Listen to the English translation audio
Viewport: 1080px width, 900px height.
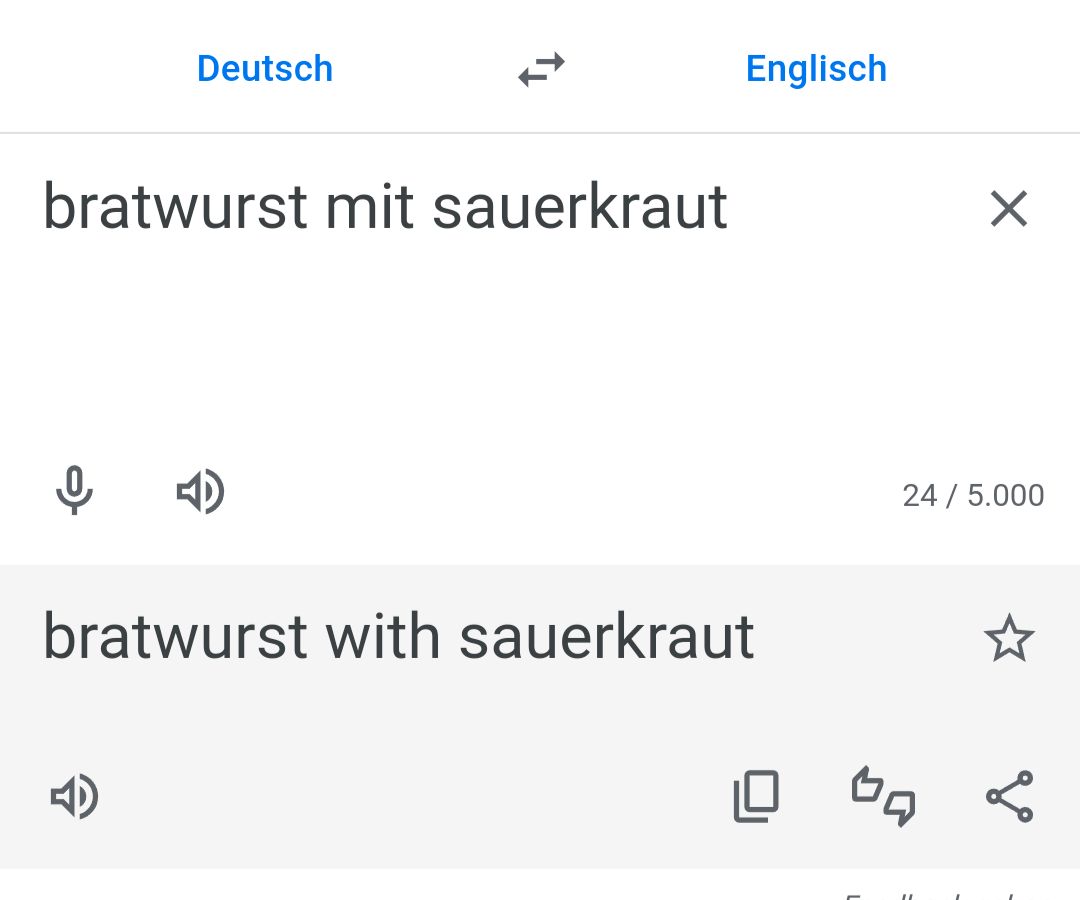(x=74, y=797)
